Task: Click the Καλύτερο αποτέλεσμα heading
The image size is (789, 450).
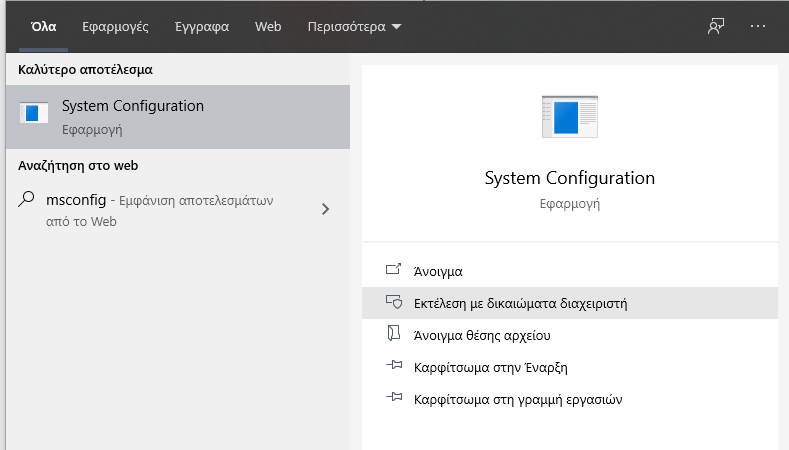Action: click(x=85, y=69)
